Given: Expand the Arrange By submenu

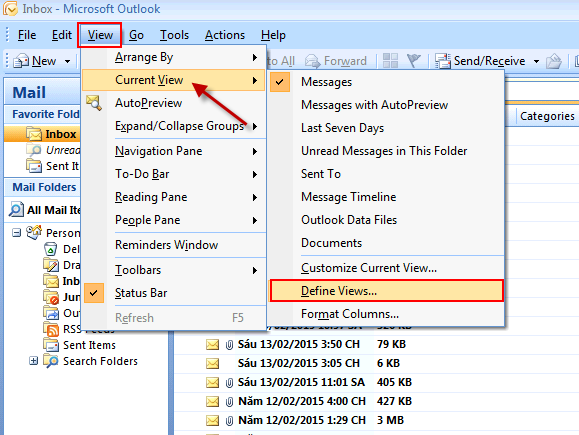Looking at the screenshot, I should tap(174, 58).
